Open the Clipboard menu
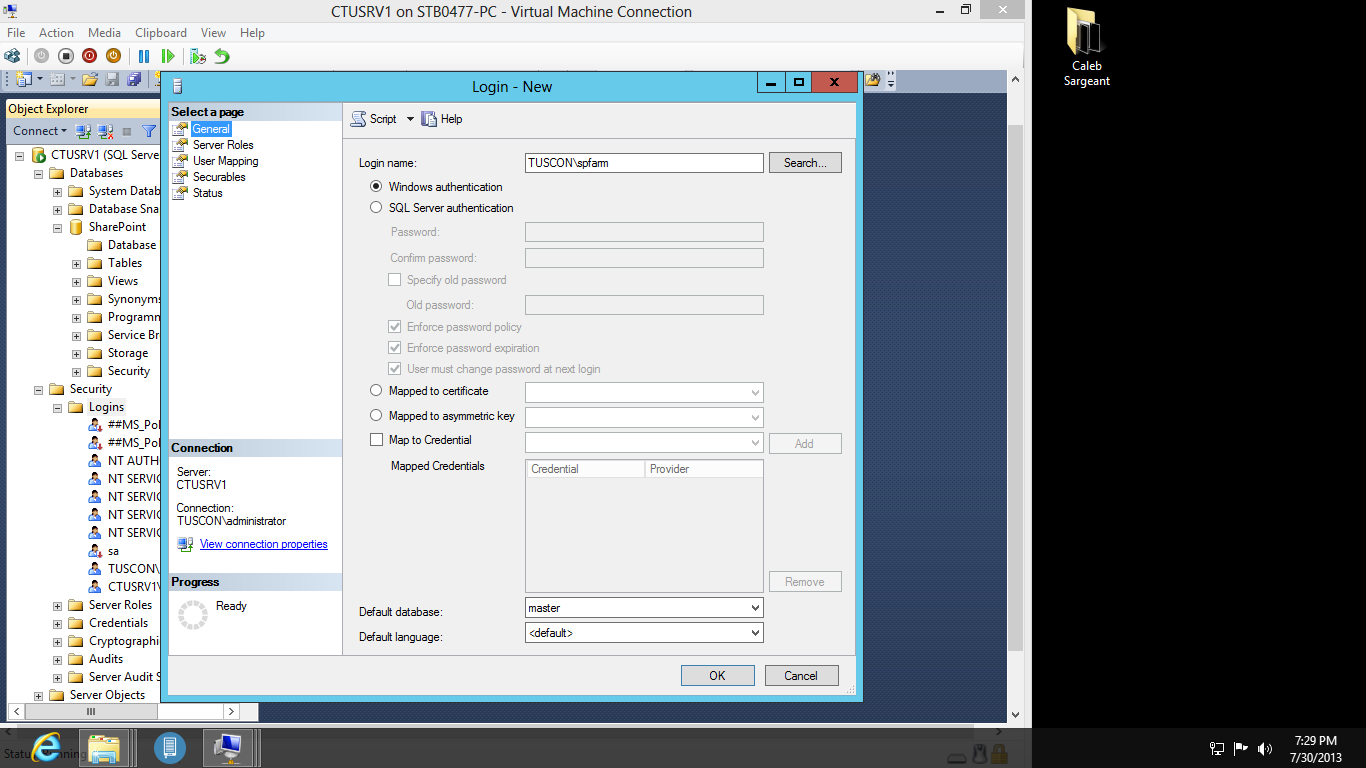The width and height of the screenshot is (1366, 768). click(161, 33)
